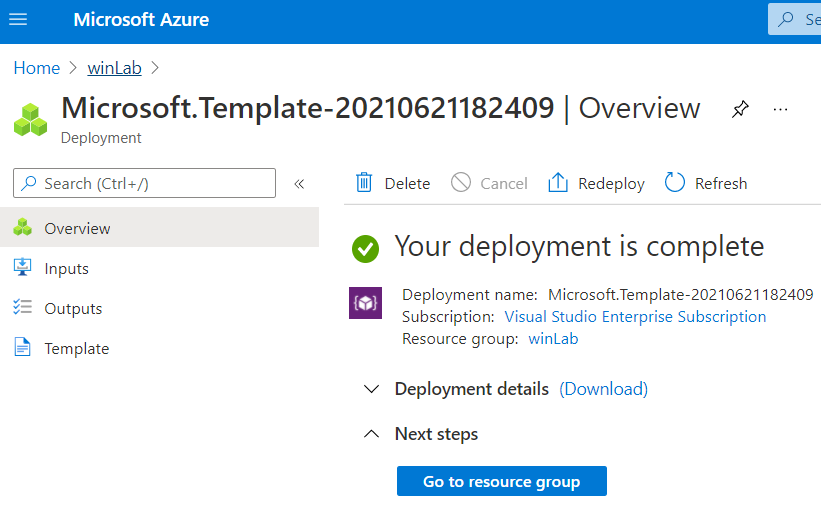Image resolution: width=821 pixels, height=509 pixels.
Task: Click the 'Your deployment is complete' heading
Action: (x=579, y=246)
